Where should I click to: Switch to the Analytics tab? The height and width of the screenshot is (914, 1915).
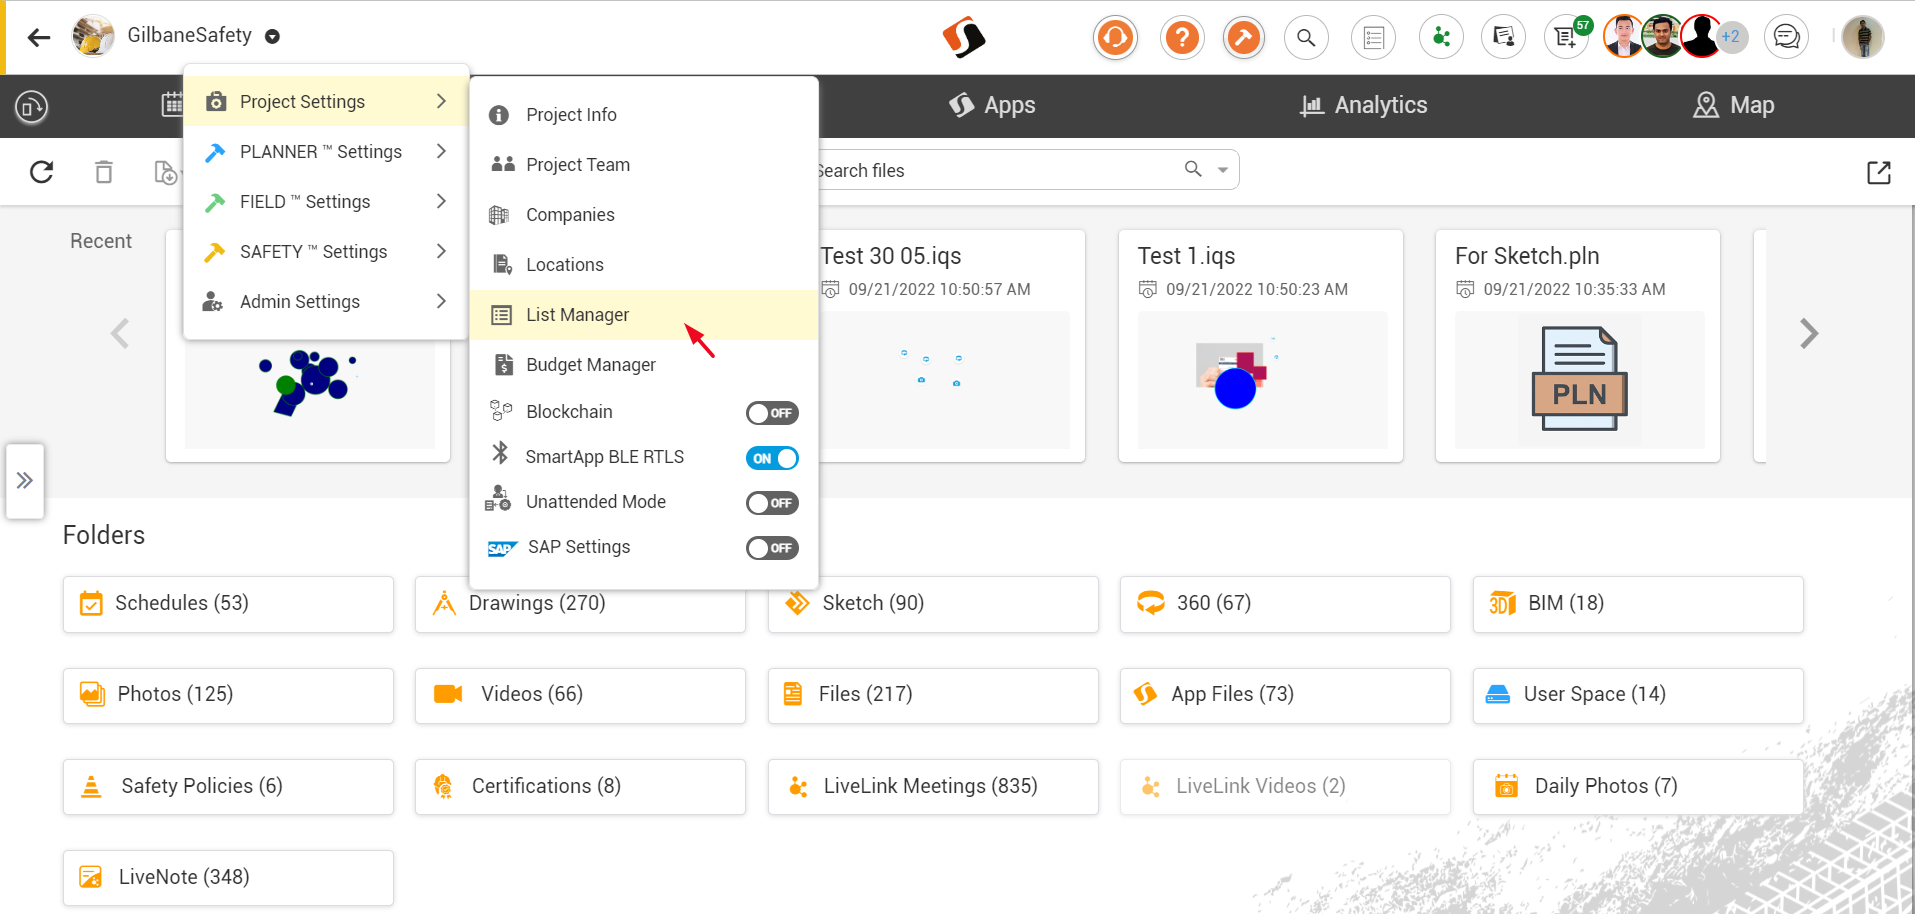tap(1363, 105)
